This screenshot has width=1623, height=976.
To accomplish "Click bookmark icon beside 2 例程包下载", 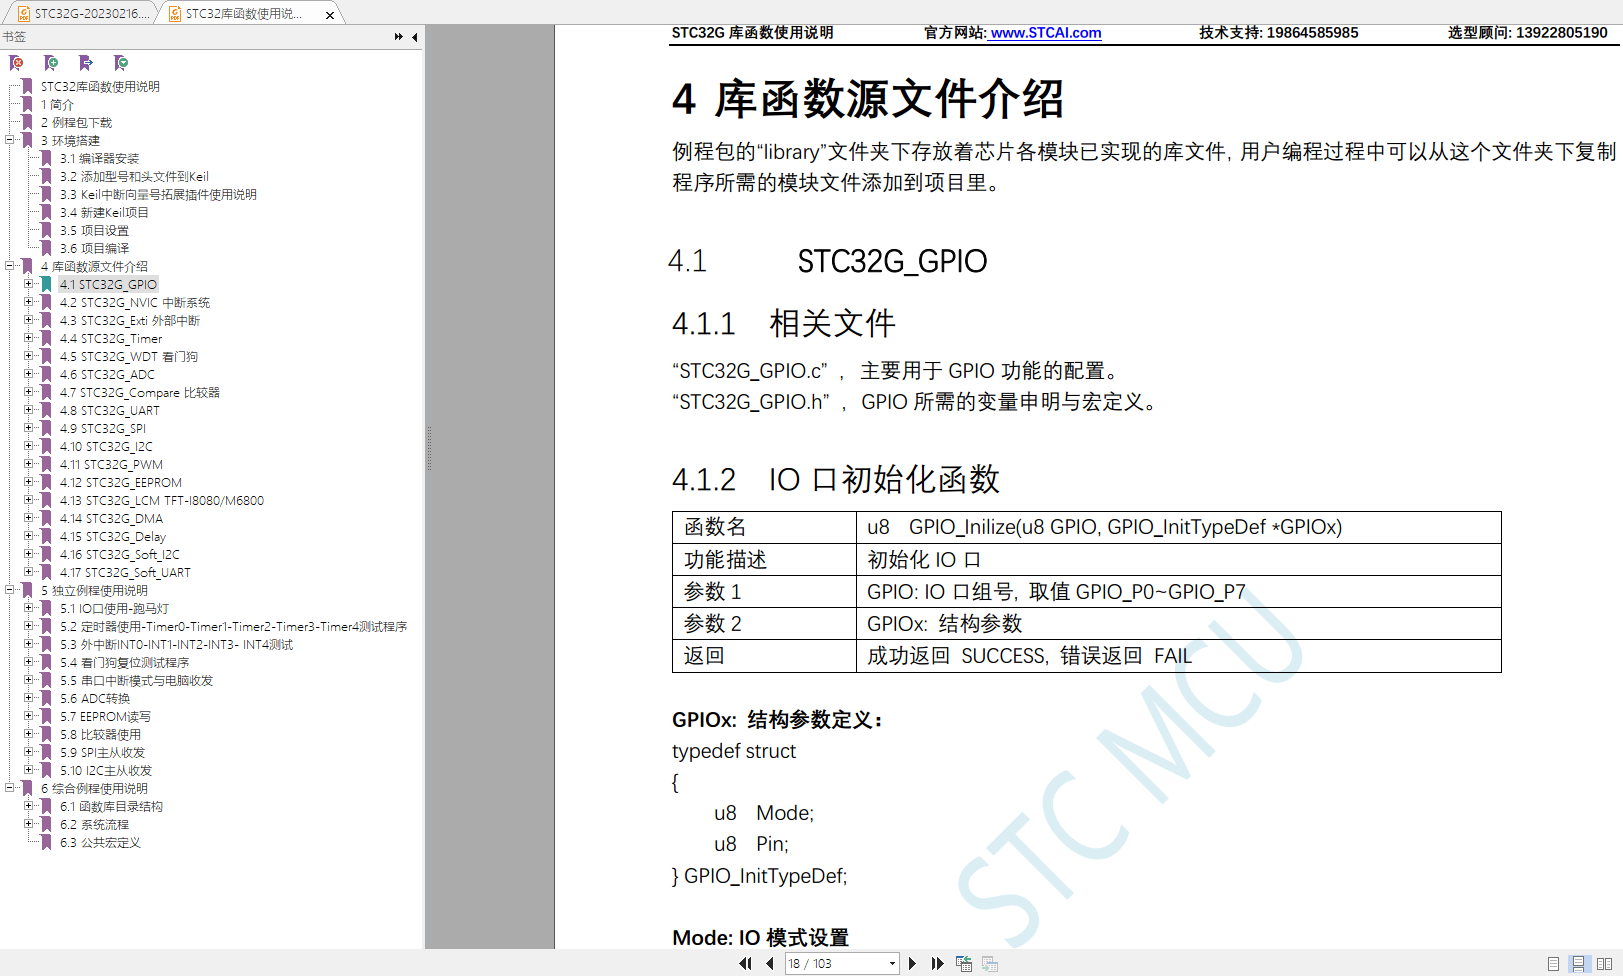I will (28, 122).
